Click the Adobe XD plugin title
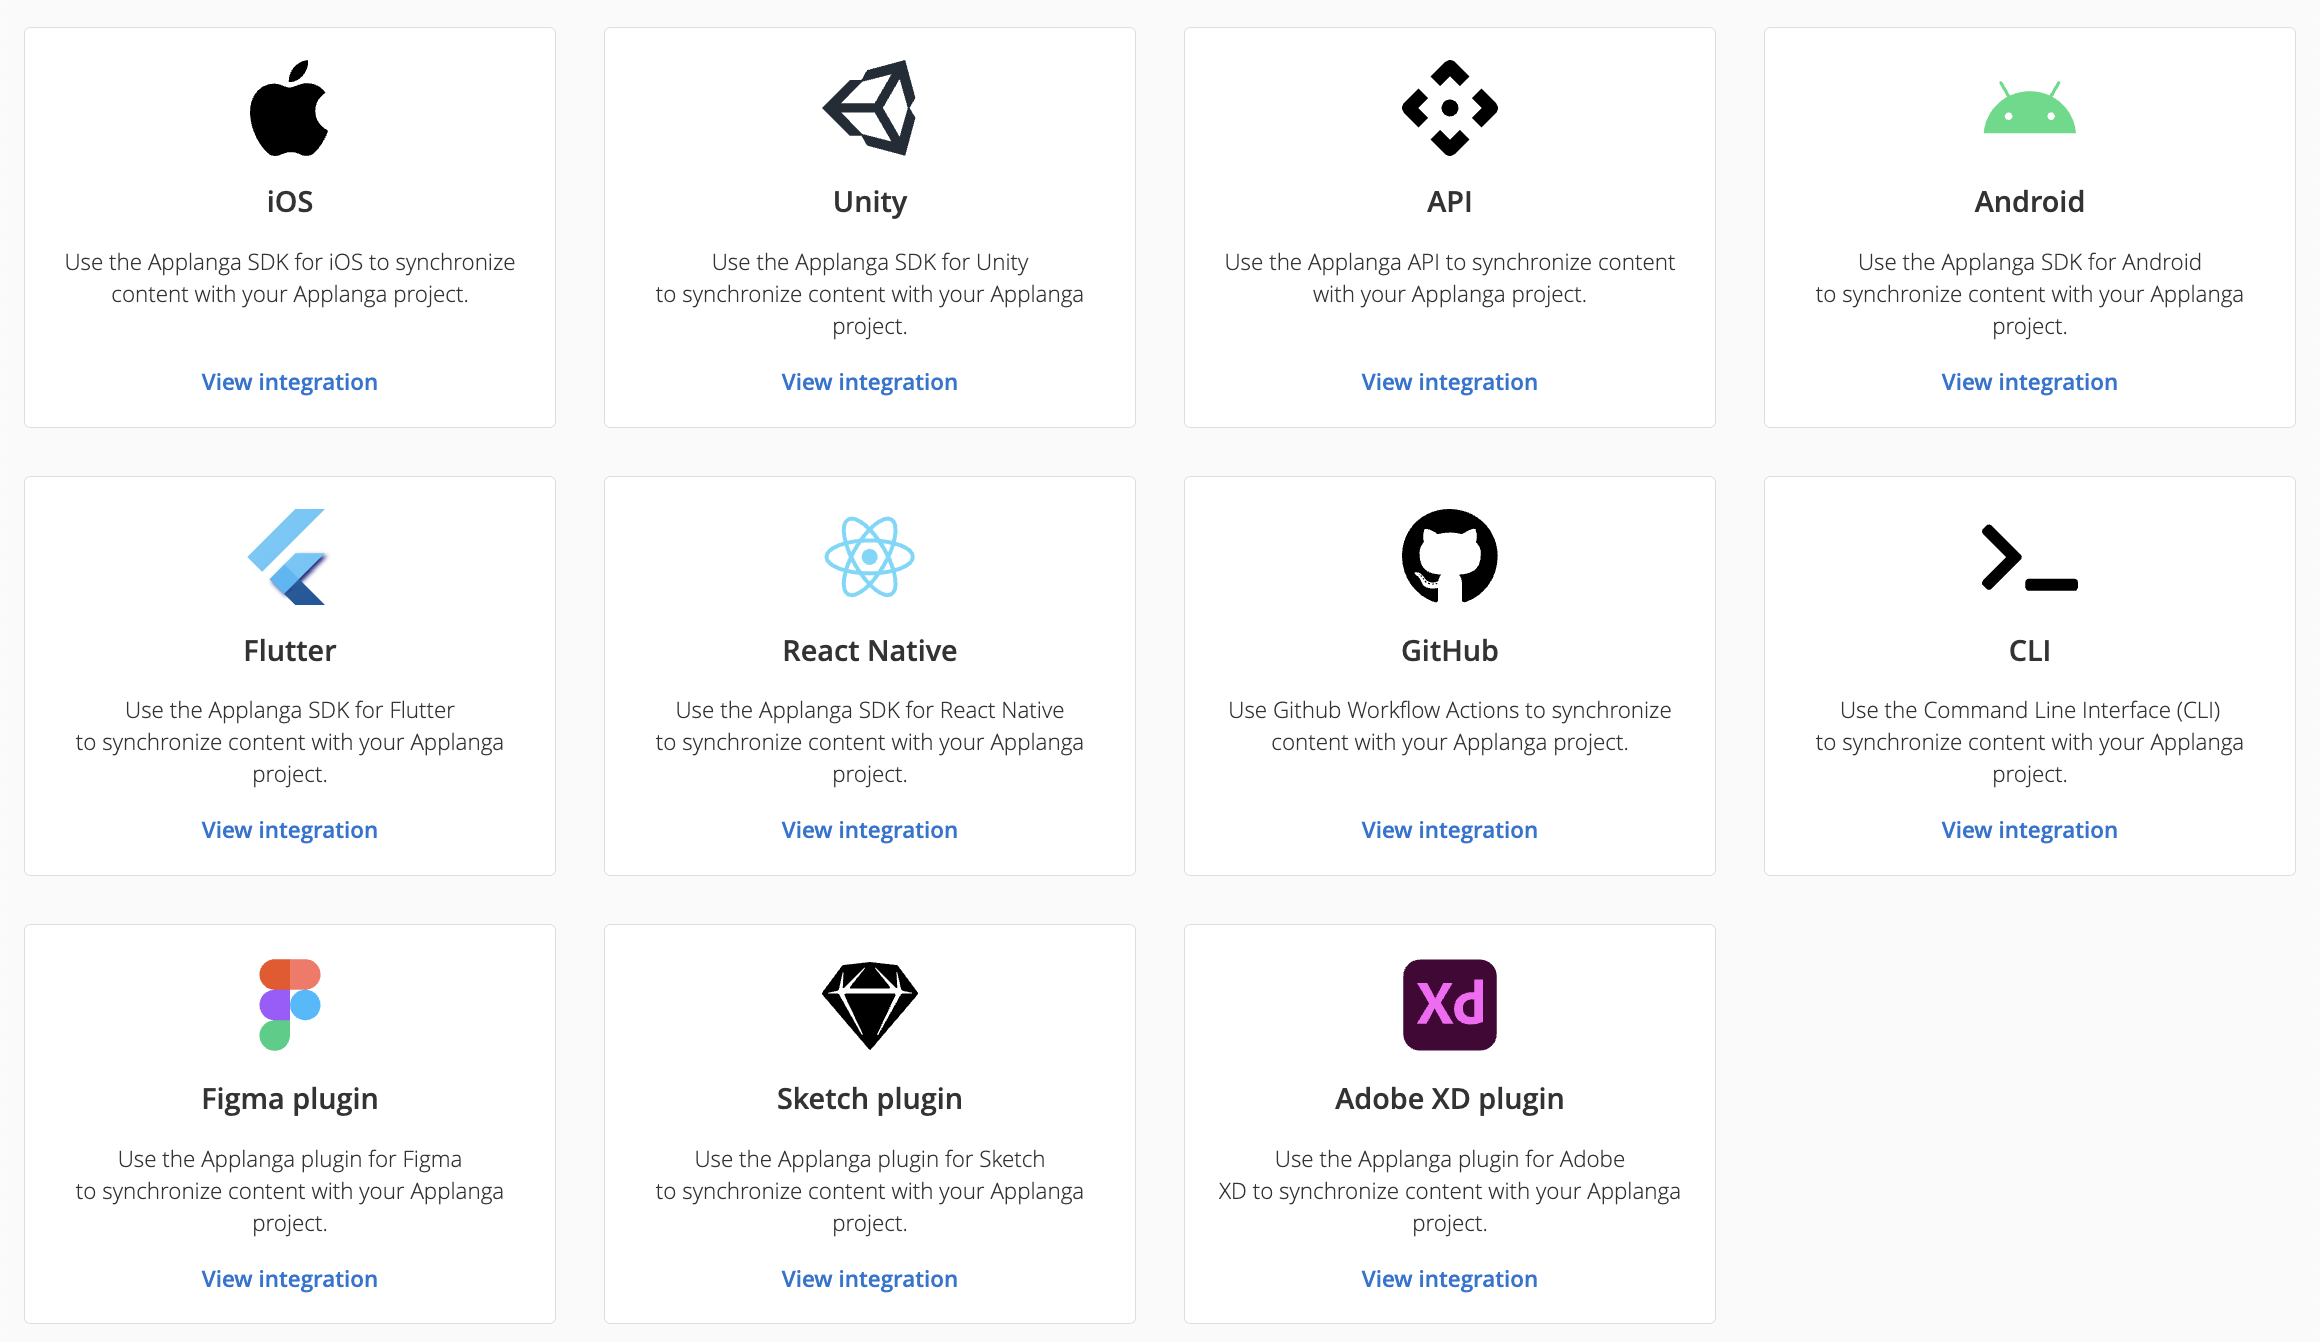 (x=1449, y=1099)
